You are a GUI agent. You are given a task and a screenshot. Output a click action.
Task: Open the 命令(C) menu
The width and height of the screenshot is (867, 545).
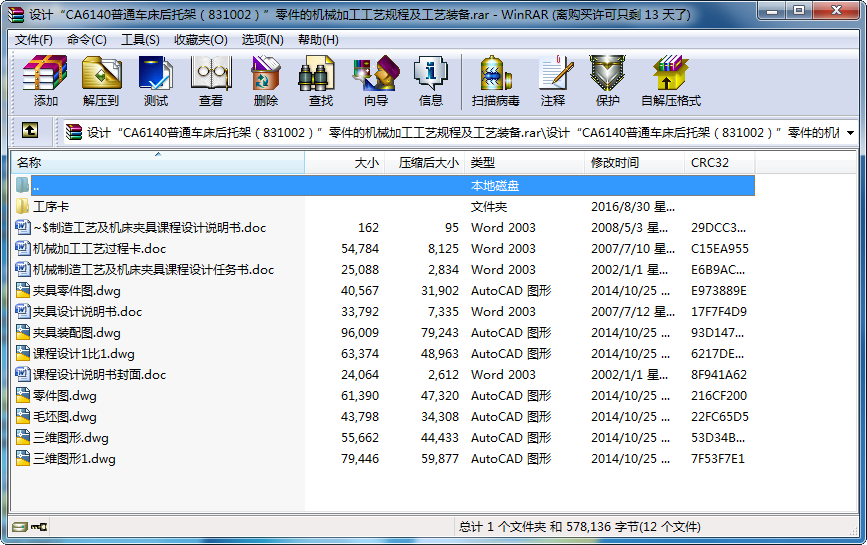pyautogui.click(x=87, y=40)
